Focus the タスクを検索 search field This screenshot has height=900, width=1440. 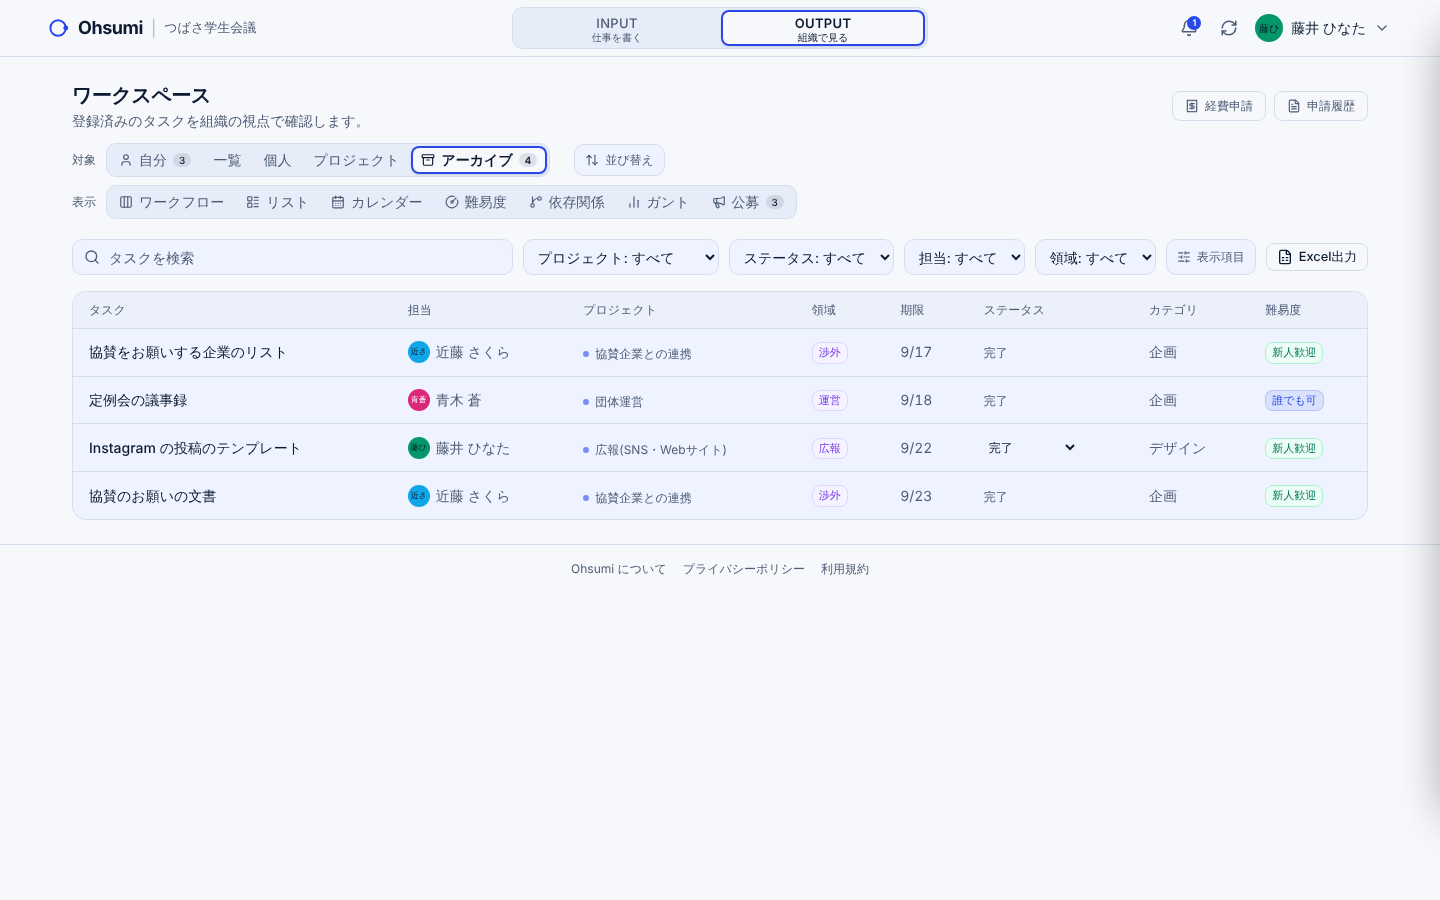[292, 257]
